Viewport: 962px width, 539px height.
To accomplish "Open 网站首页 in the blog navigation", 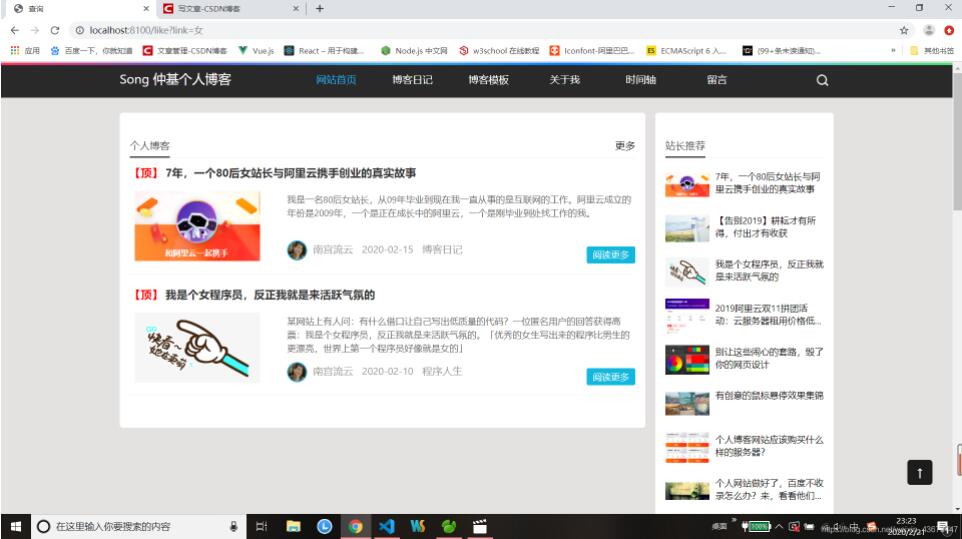I will [336, 80].
